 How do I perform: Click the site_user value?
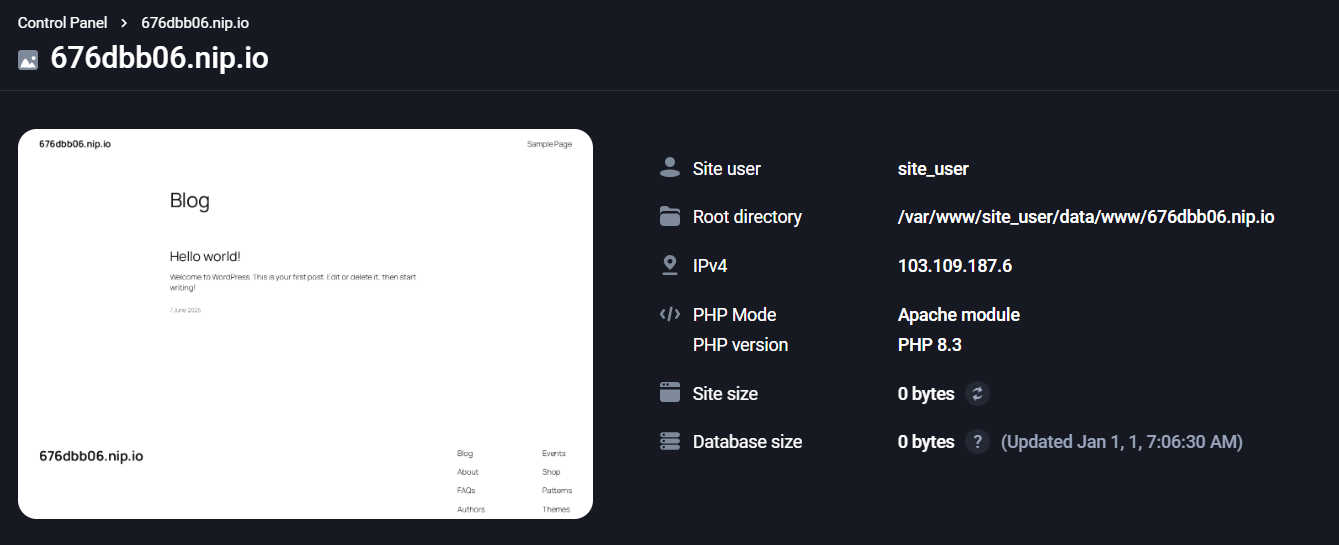click(933, 168)
